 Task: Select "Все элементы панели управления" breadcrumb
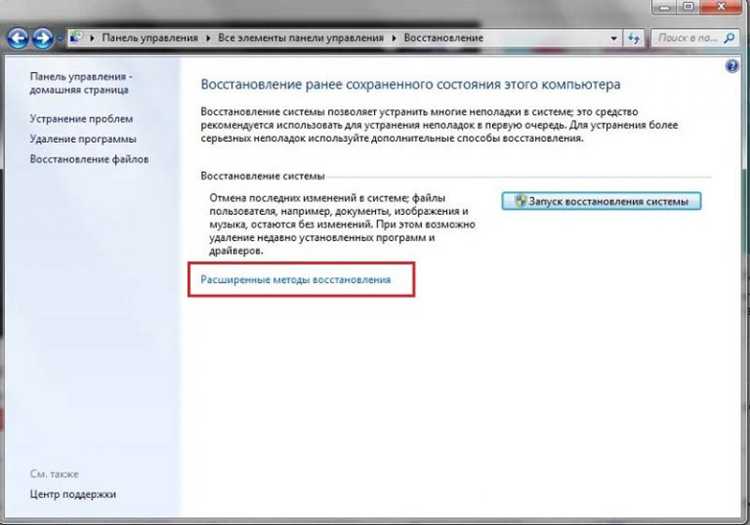click(301, 38)
